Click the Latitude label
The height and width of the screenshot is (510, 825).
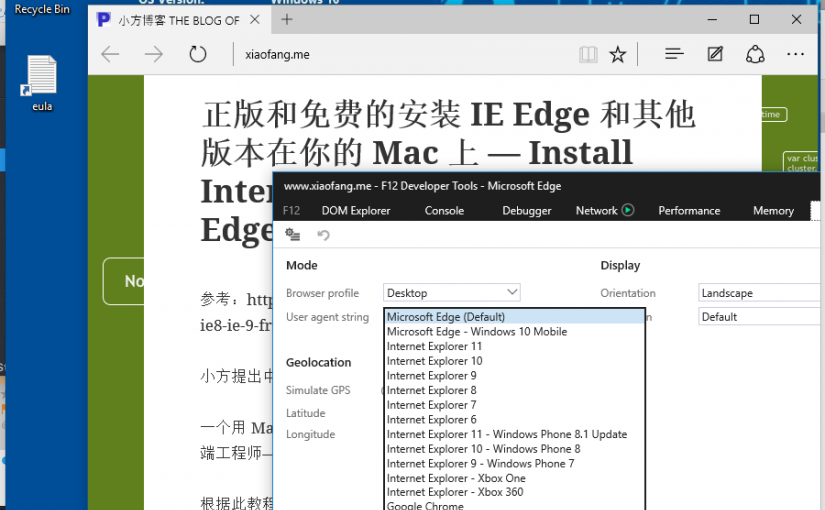(x=306, y=413)
